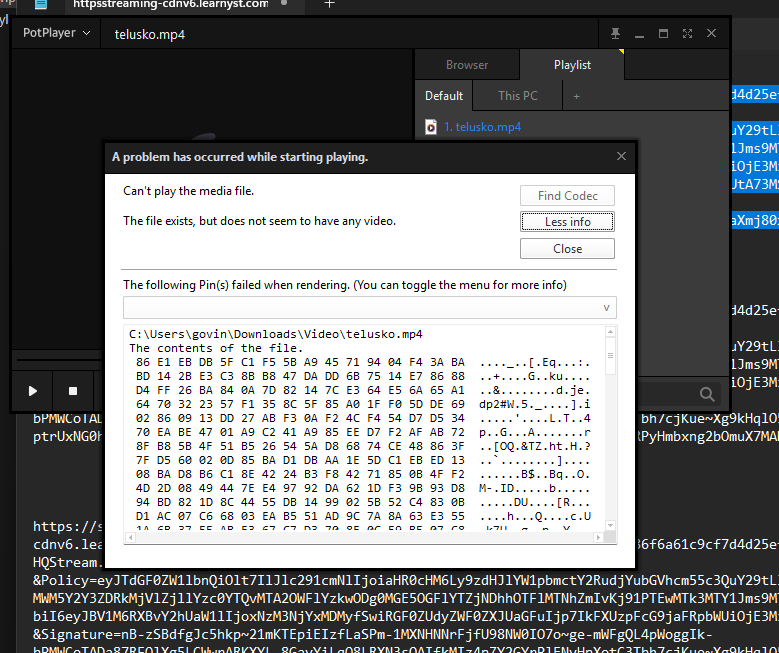
Task: Open new tab with plus in editor
Action: click(x=329, y=4)
